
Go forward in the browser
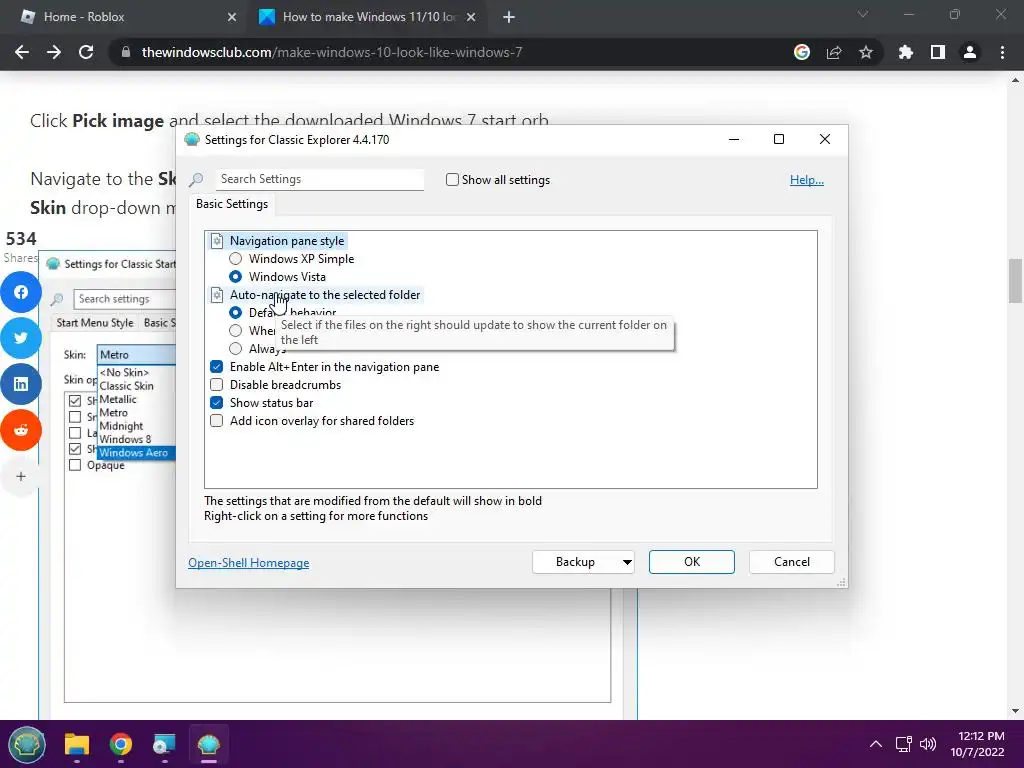point(54,52)
